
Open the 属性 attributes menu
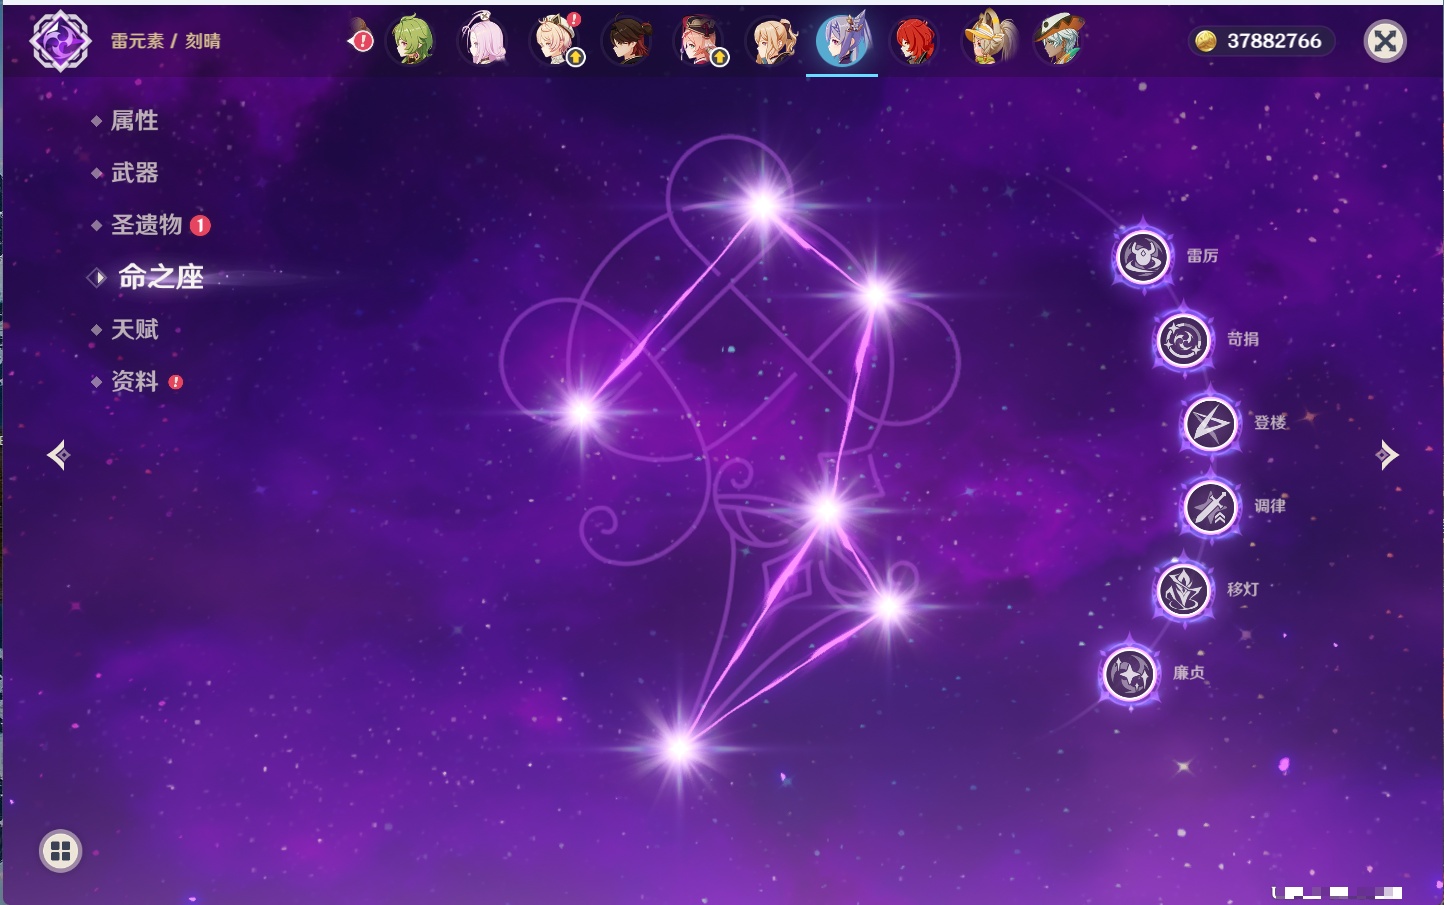point(134,121)
